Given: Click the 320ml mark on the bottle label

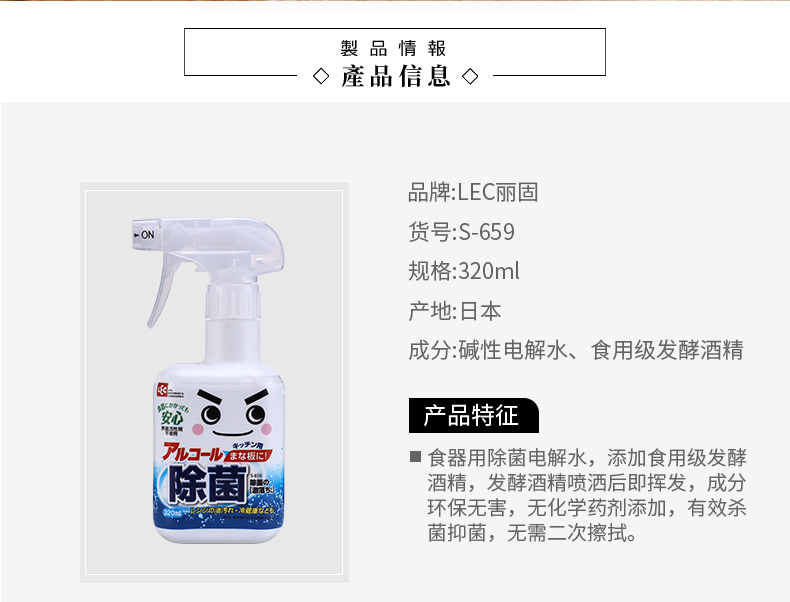Looking at the screenshot, I should (x=172, y=513).
